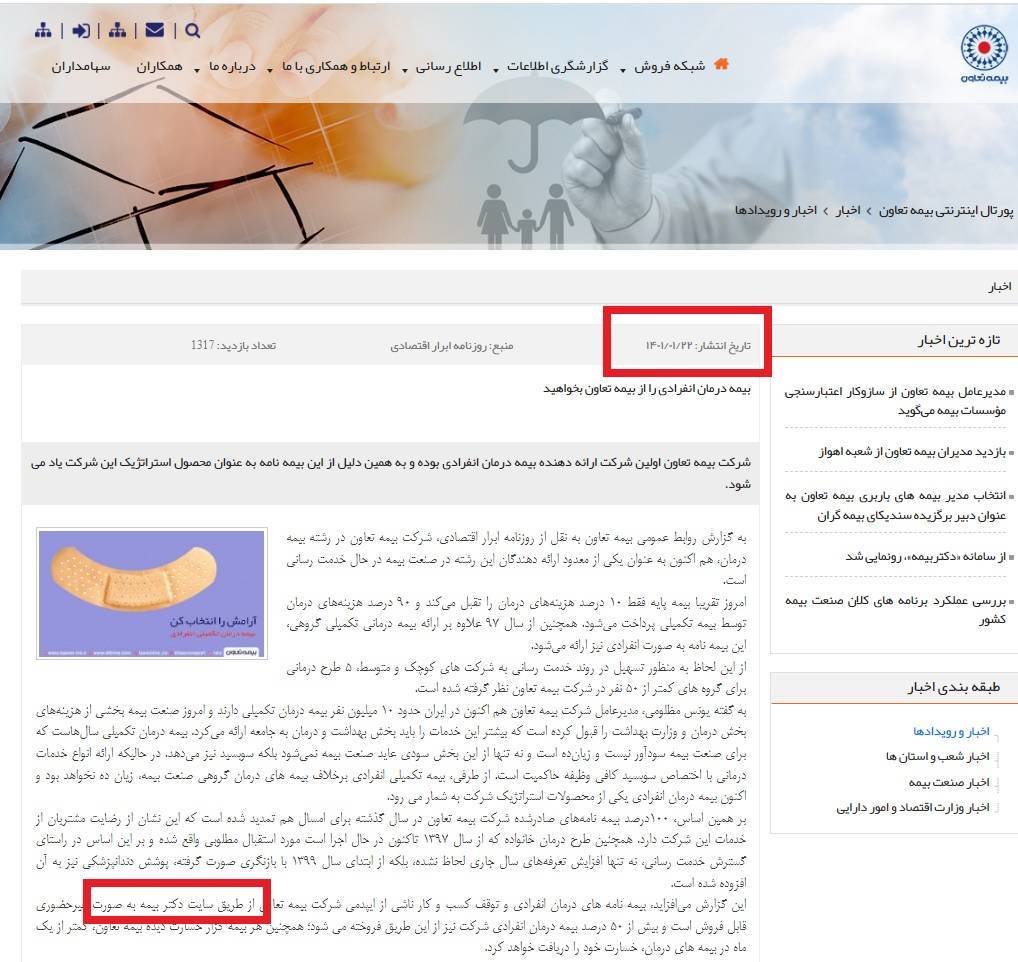Click the اخبار و رویدادها breadcrumb
The image size is (1018, 962).
(x=775, y=210)
